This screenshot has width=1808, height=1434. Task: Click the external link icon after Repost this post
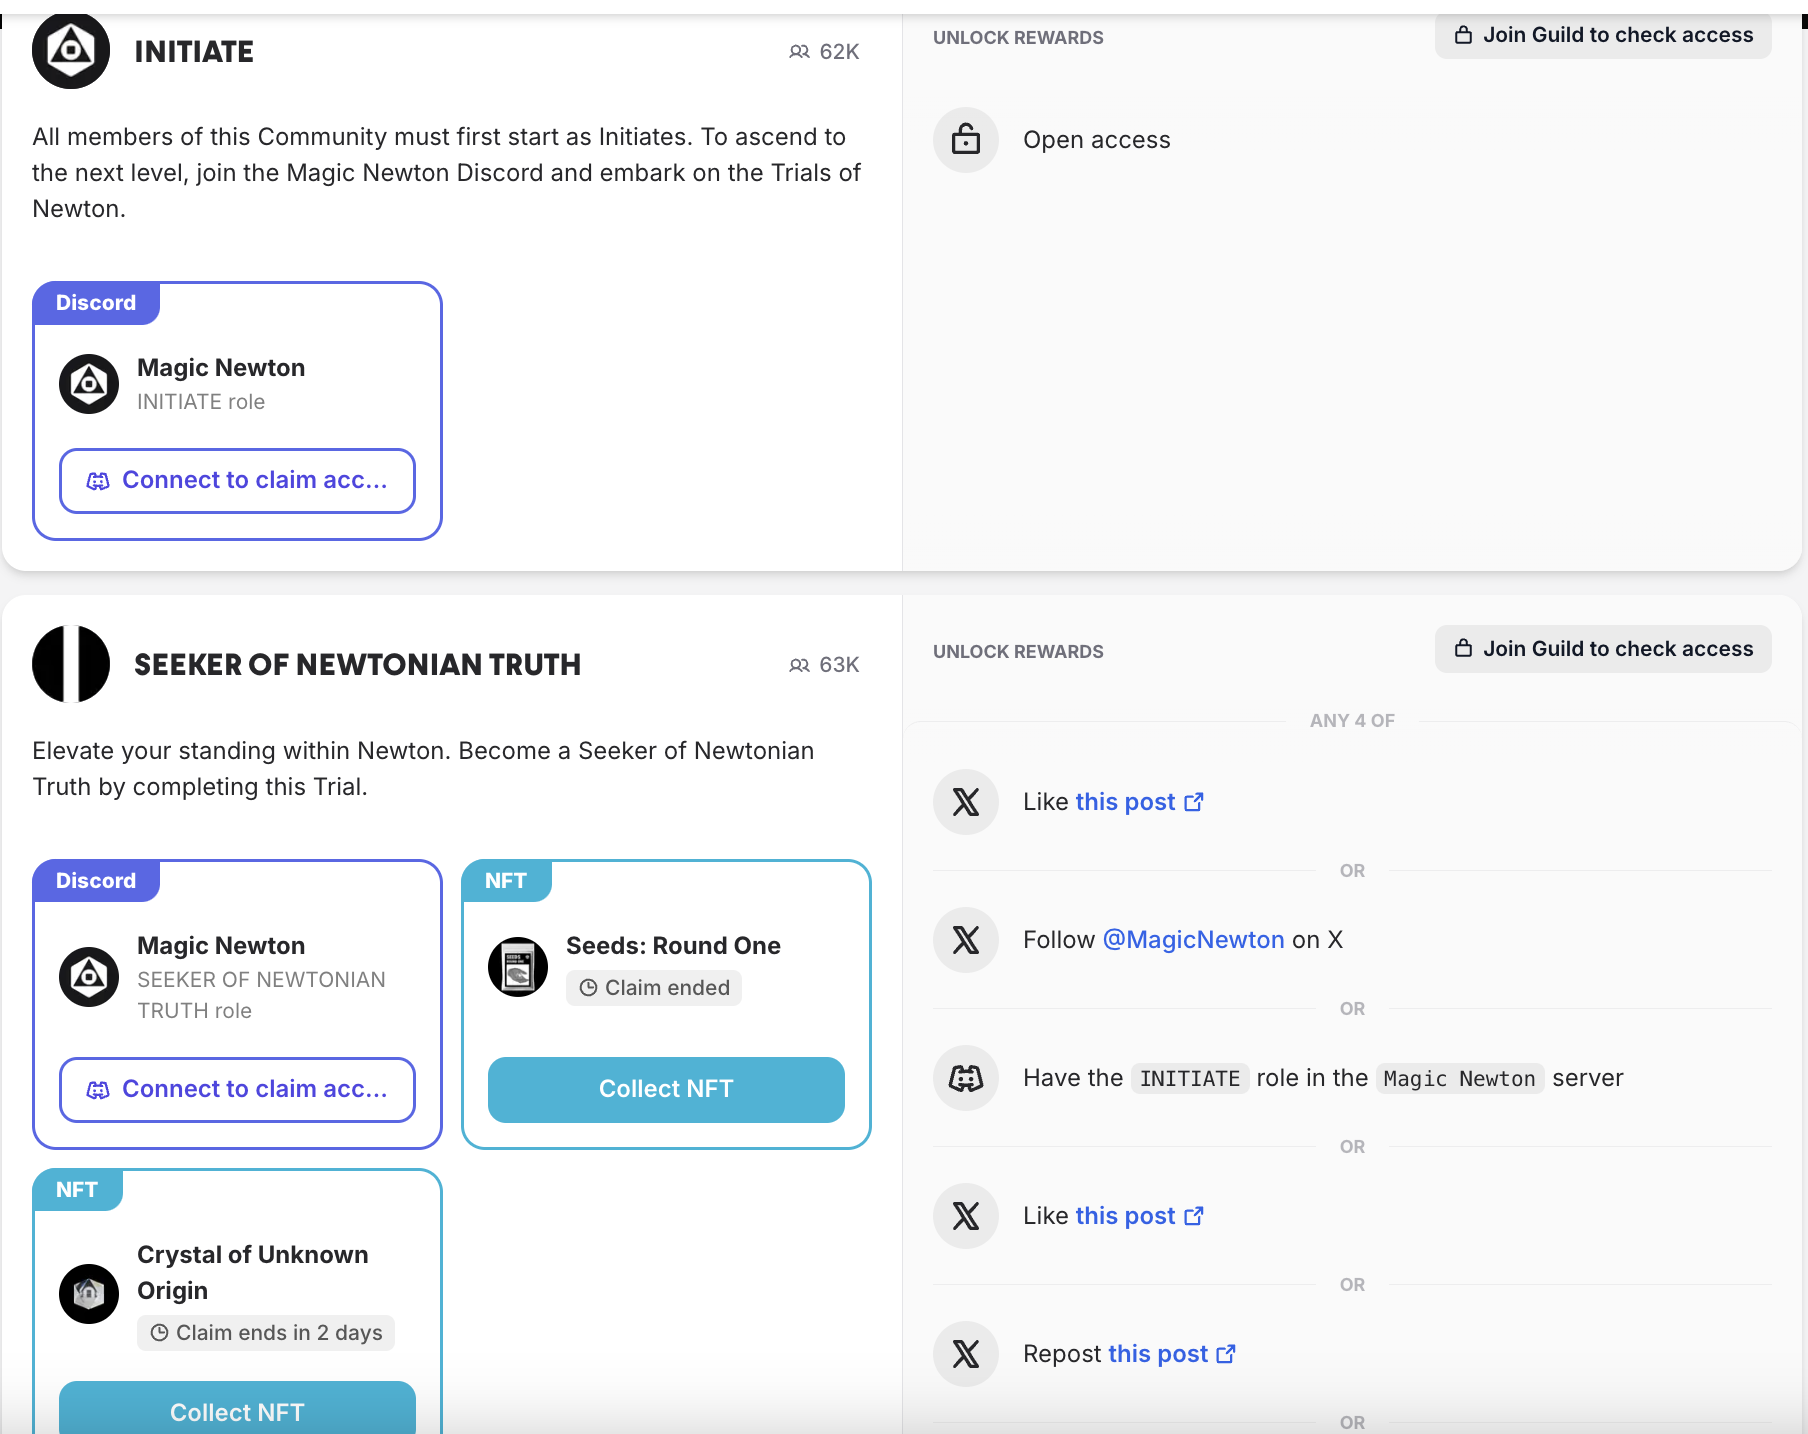pos(1226,1354)
